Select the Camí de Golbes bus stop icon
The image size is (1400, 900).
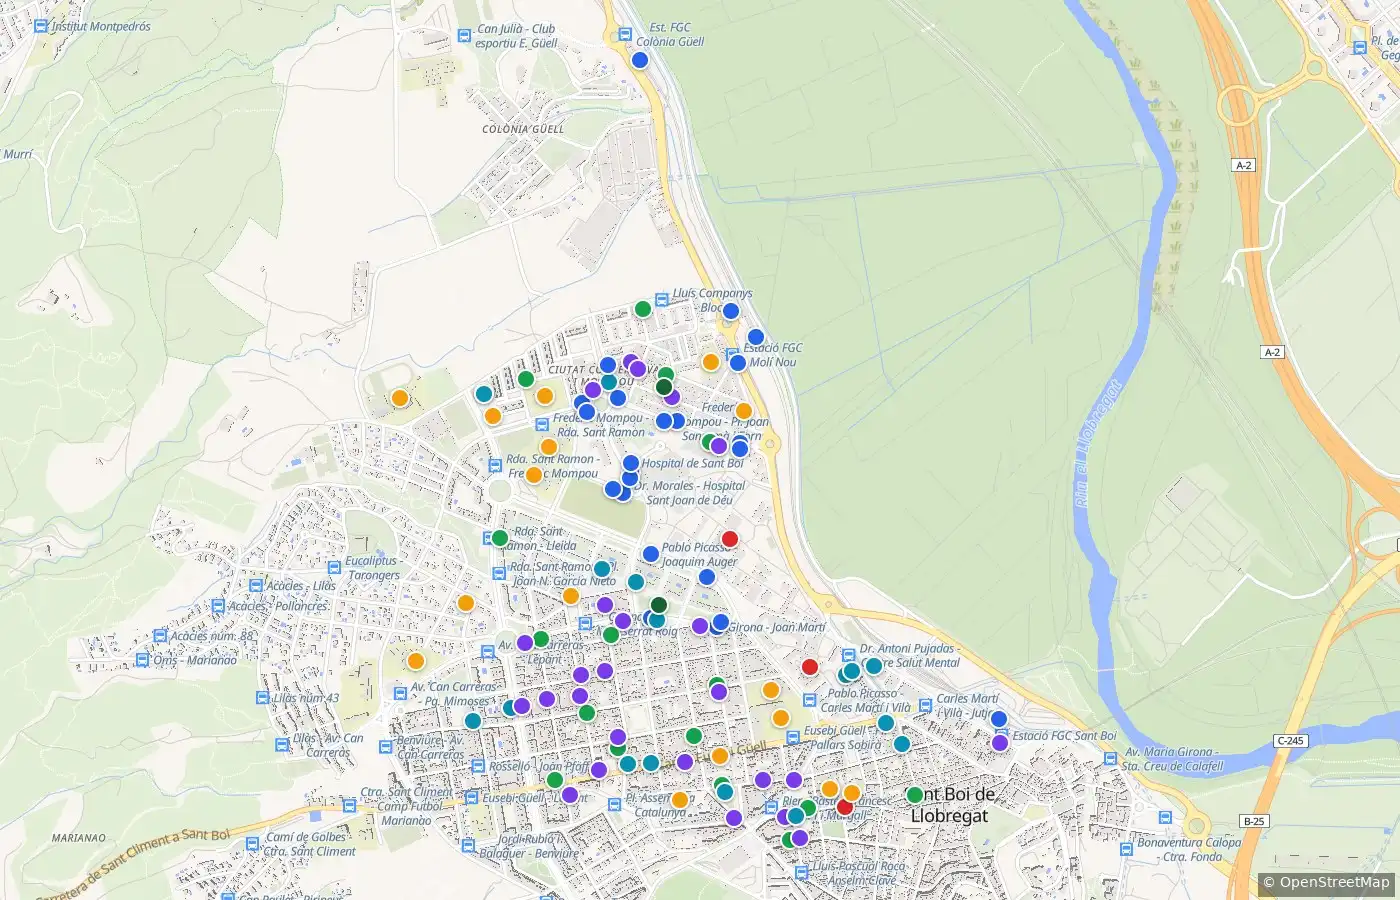[250, 844]
